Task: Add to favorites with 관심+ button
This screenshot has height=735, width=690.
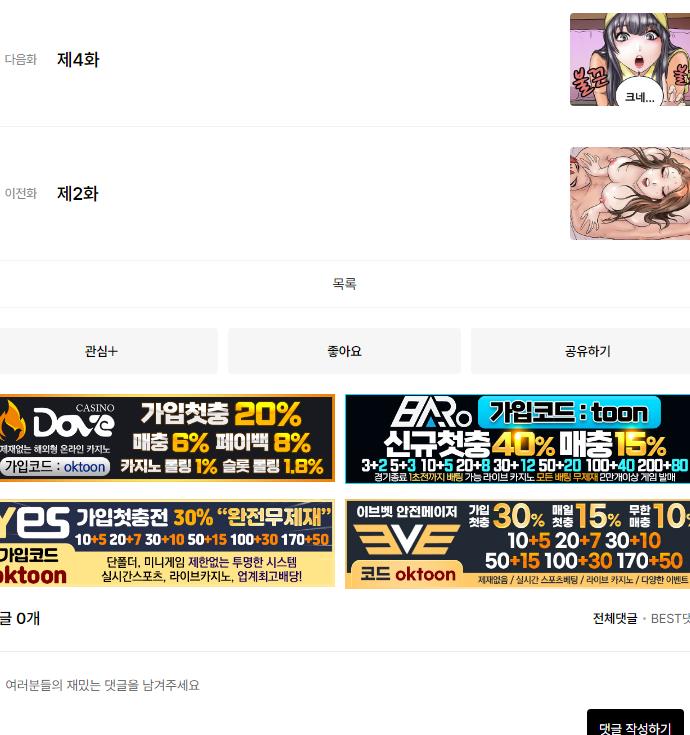Action: (x=108, y=351)
